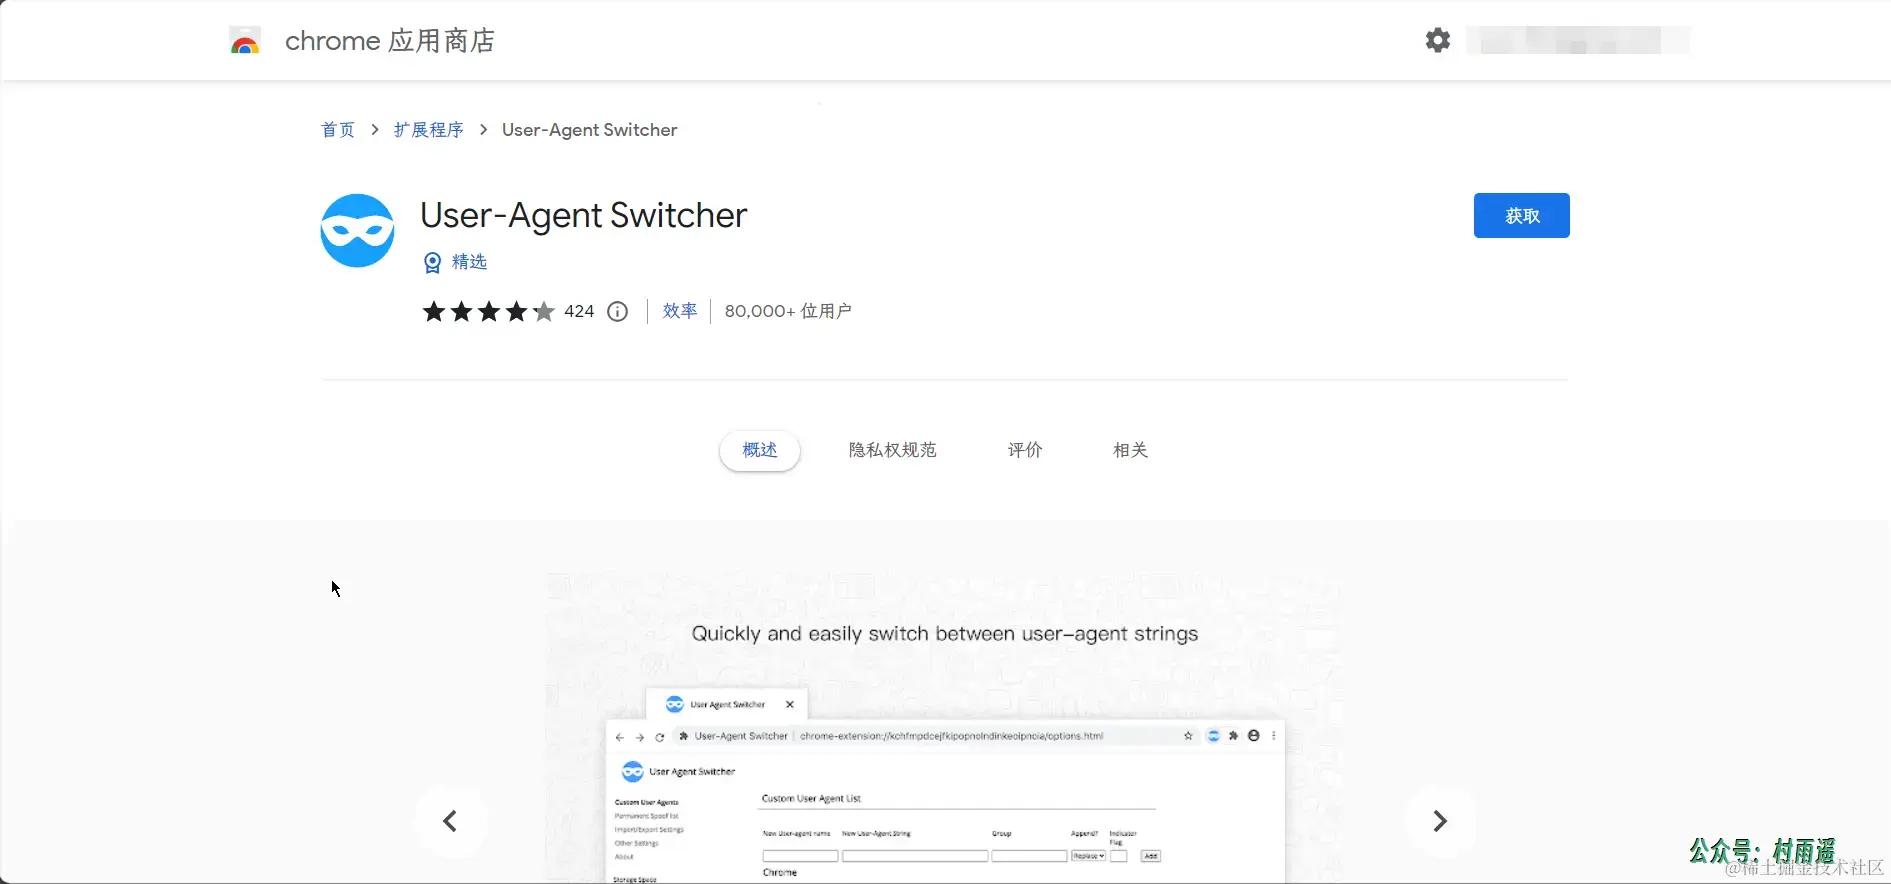This screenshot has height=884, width=1891.
Task: Go to 首页 breadcrumb link
Action: (338, 130)
